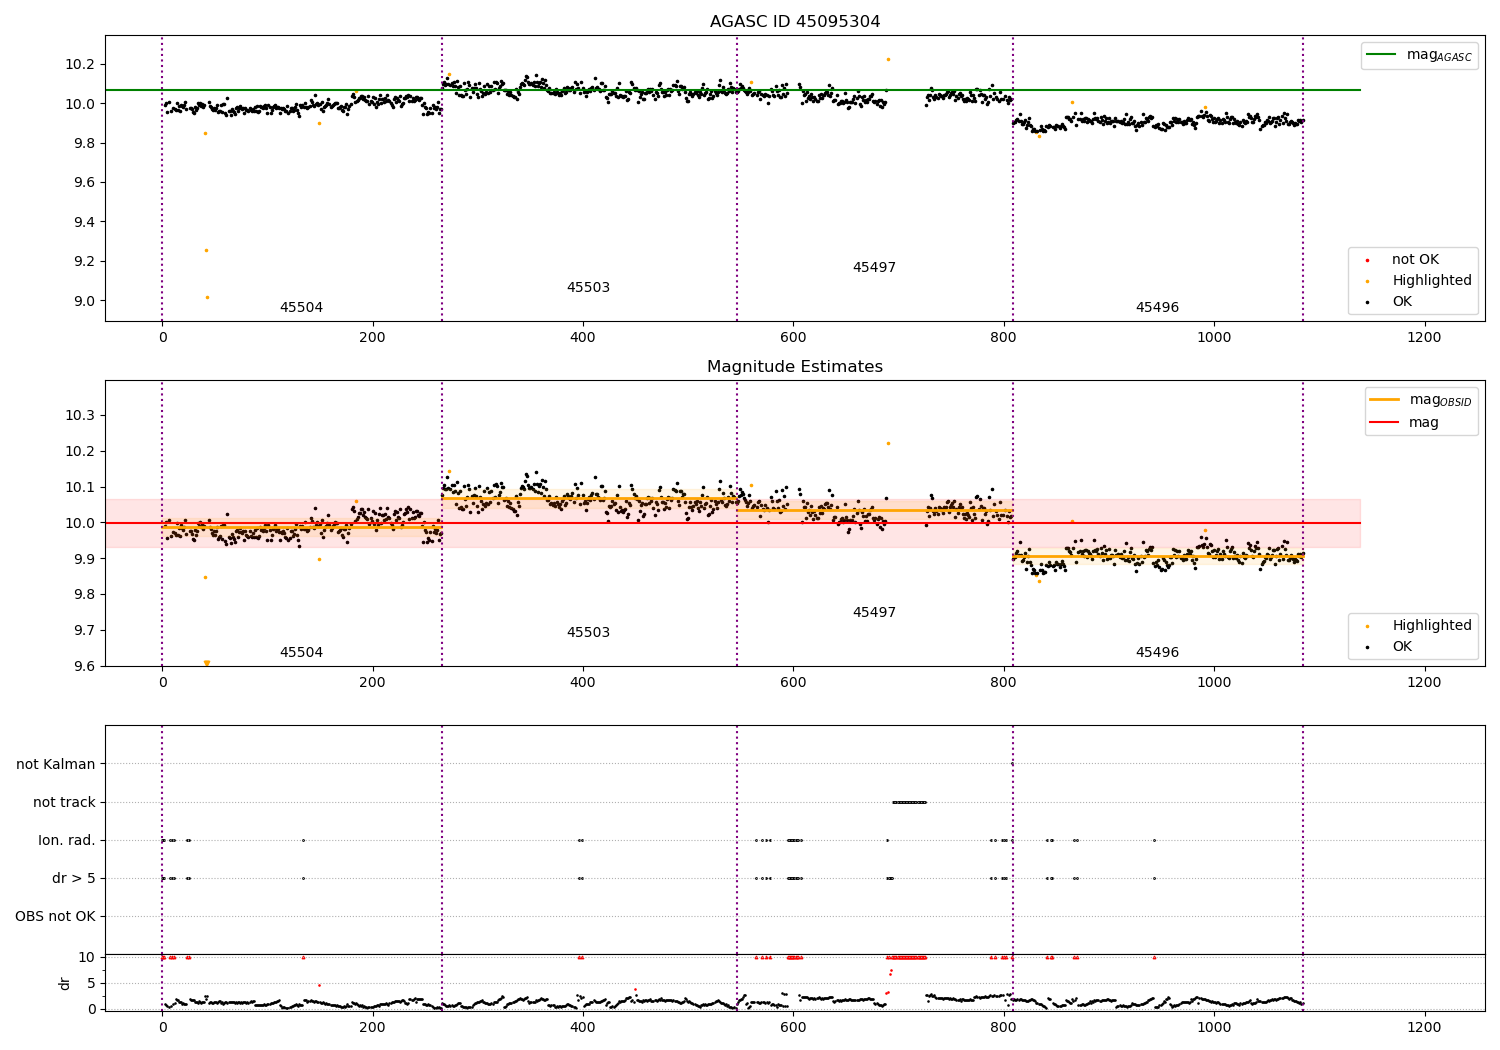Click observation label 45497 in the top plot
The height and width of the screenshot is (1050, 1500).
[x=874, y=268]
